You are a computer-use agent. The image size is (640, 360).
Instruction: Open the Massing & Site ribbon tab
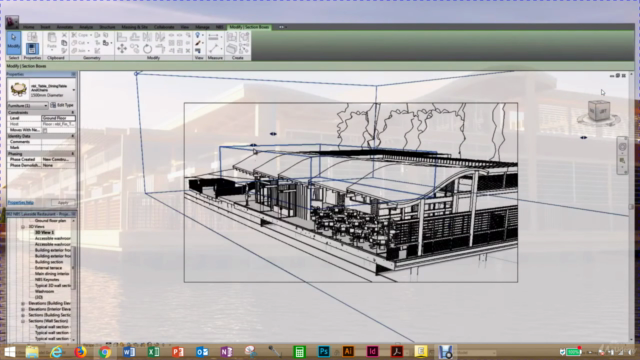[x=134, y=27]
